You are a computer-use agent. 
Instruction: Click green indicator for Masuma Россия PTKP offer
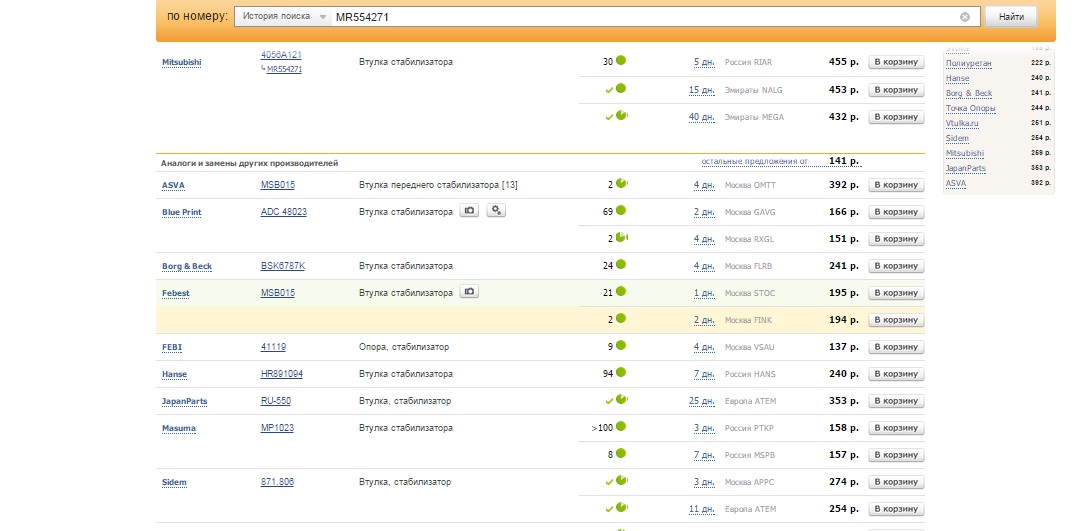621,427
